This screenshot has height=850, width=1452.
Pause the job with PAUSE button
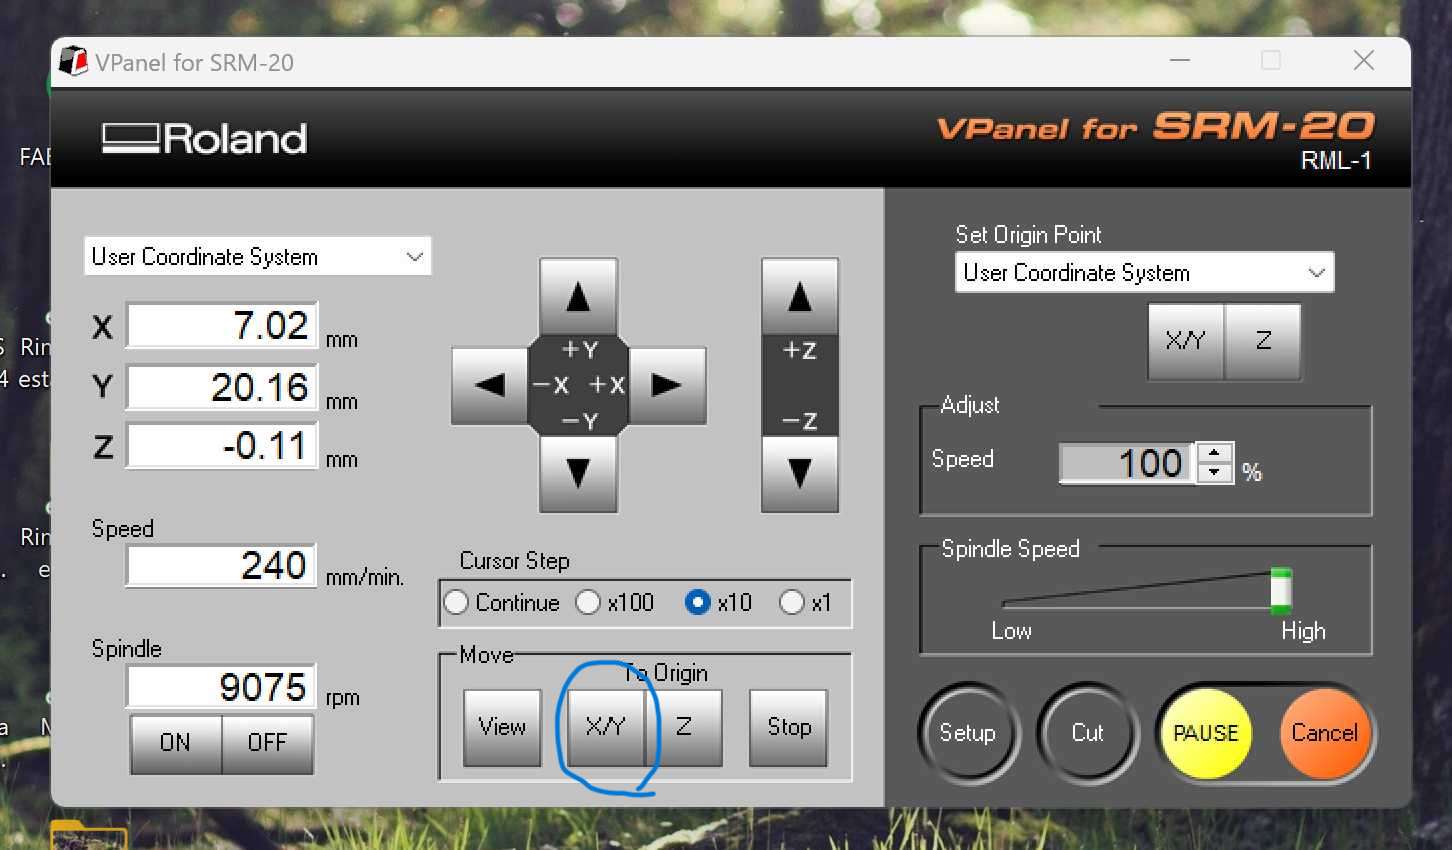(1206, 733)
